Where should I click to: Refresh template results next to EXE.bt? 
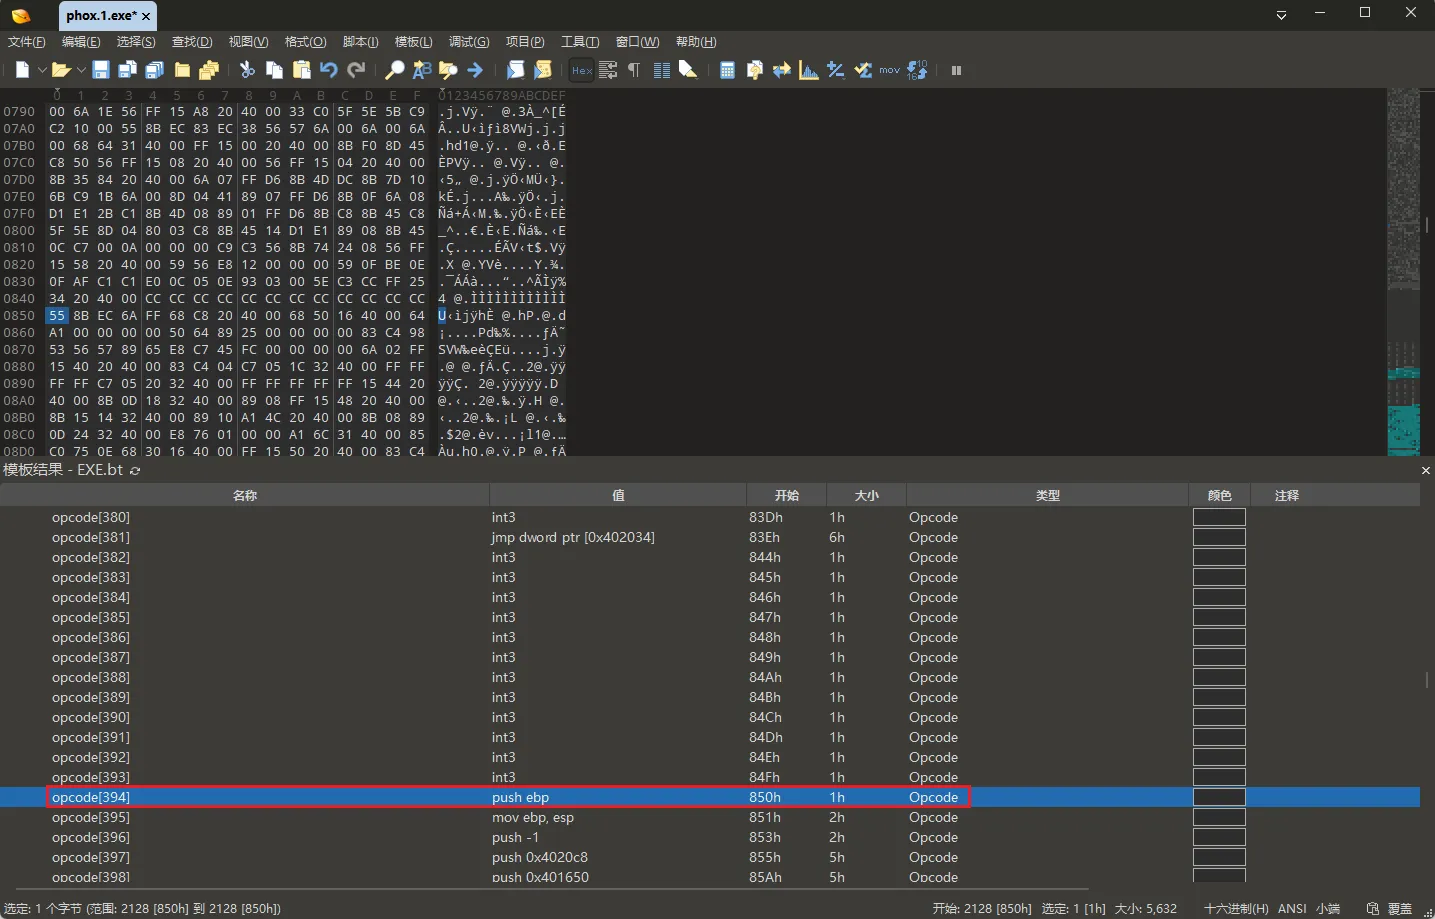pos(135,470)
